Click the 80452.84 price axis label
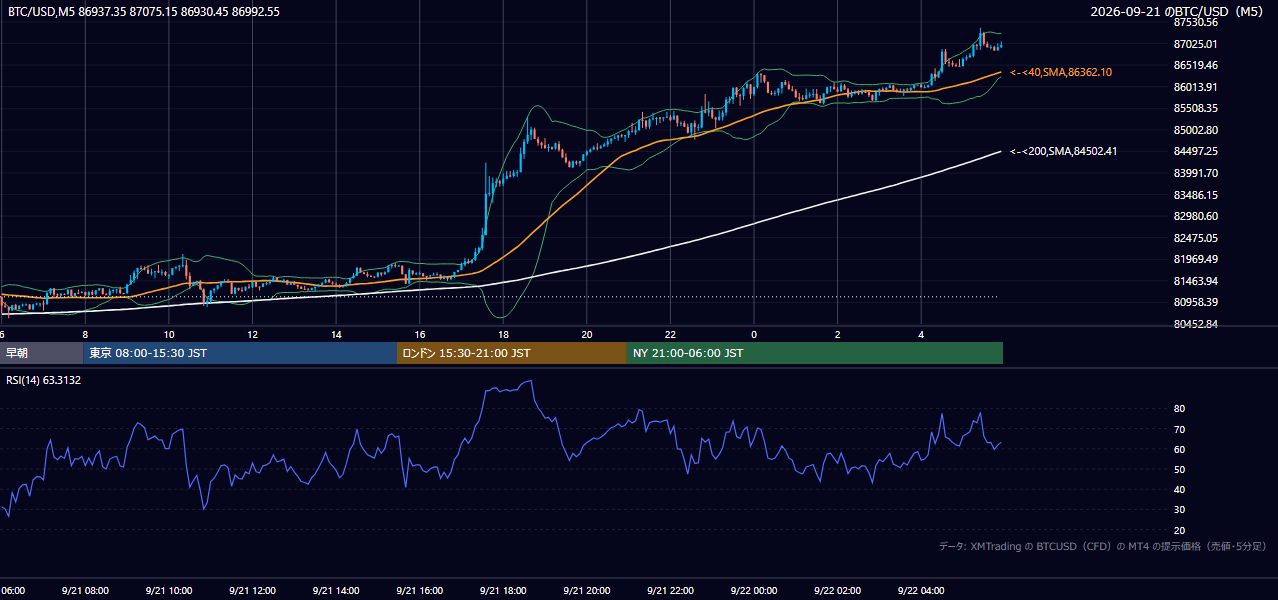The image size is (1278, 600). point(1196,324)
